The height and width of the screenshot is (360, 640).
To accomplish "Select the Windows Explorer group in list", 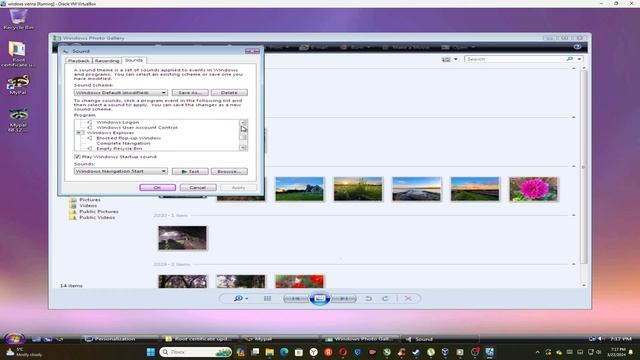I will 110,133.
